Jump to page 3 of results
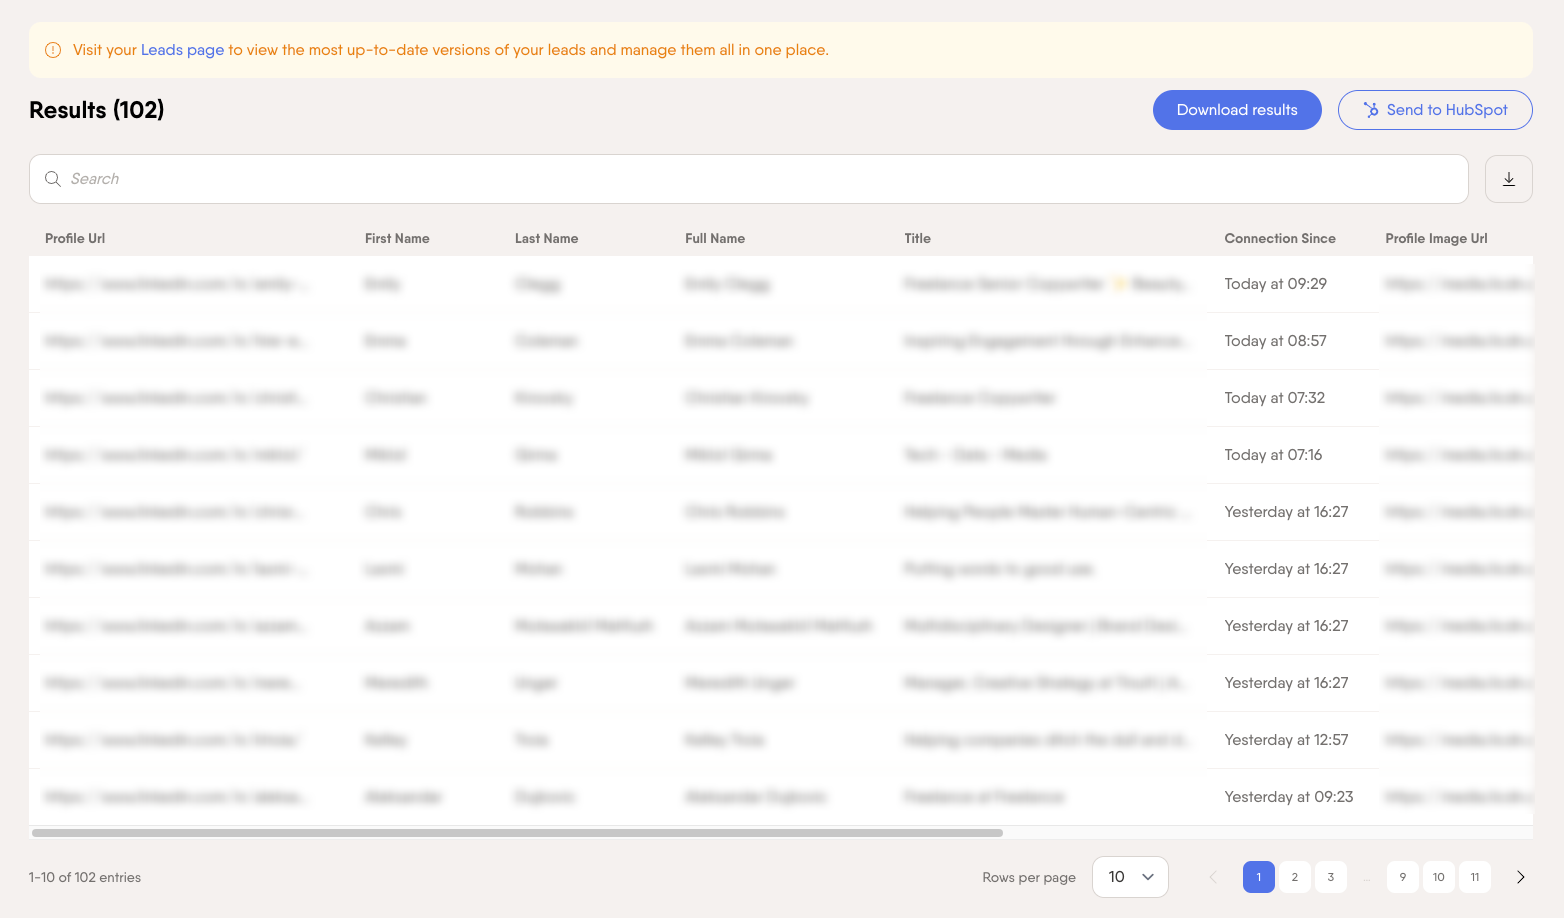The image size is (1564, 918). [x=1330, y=877]
